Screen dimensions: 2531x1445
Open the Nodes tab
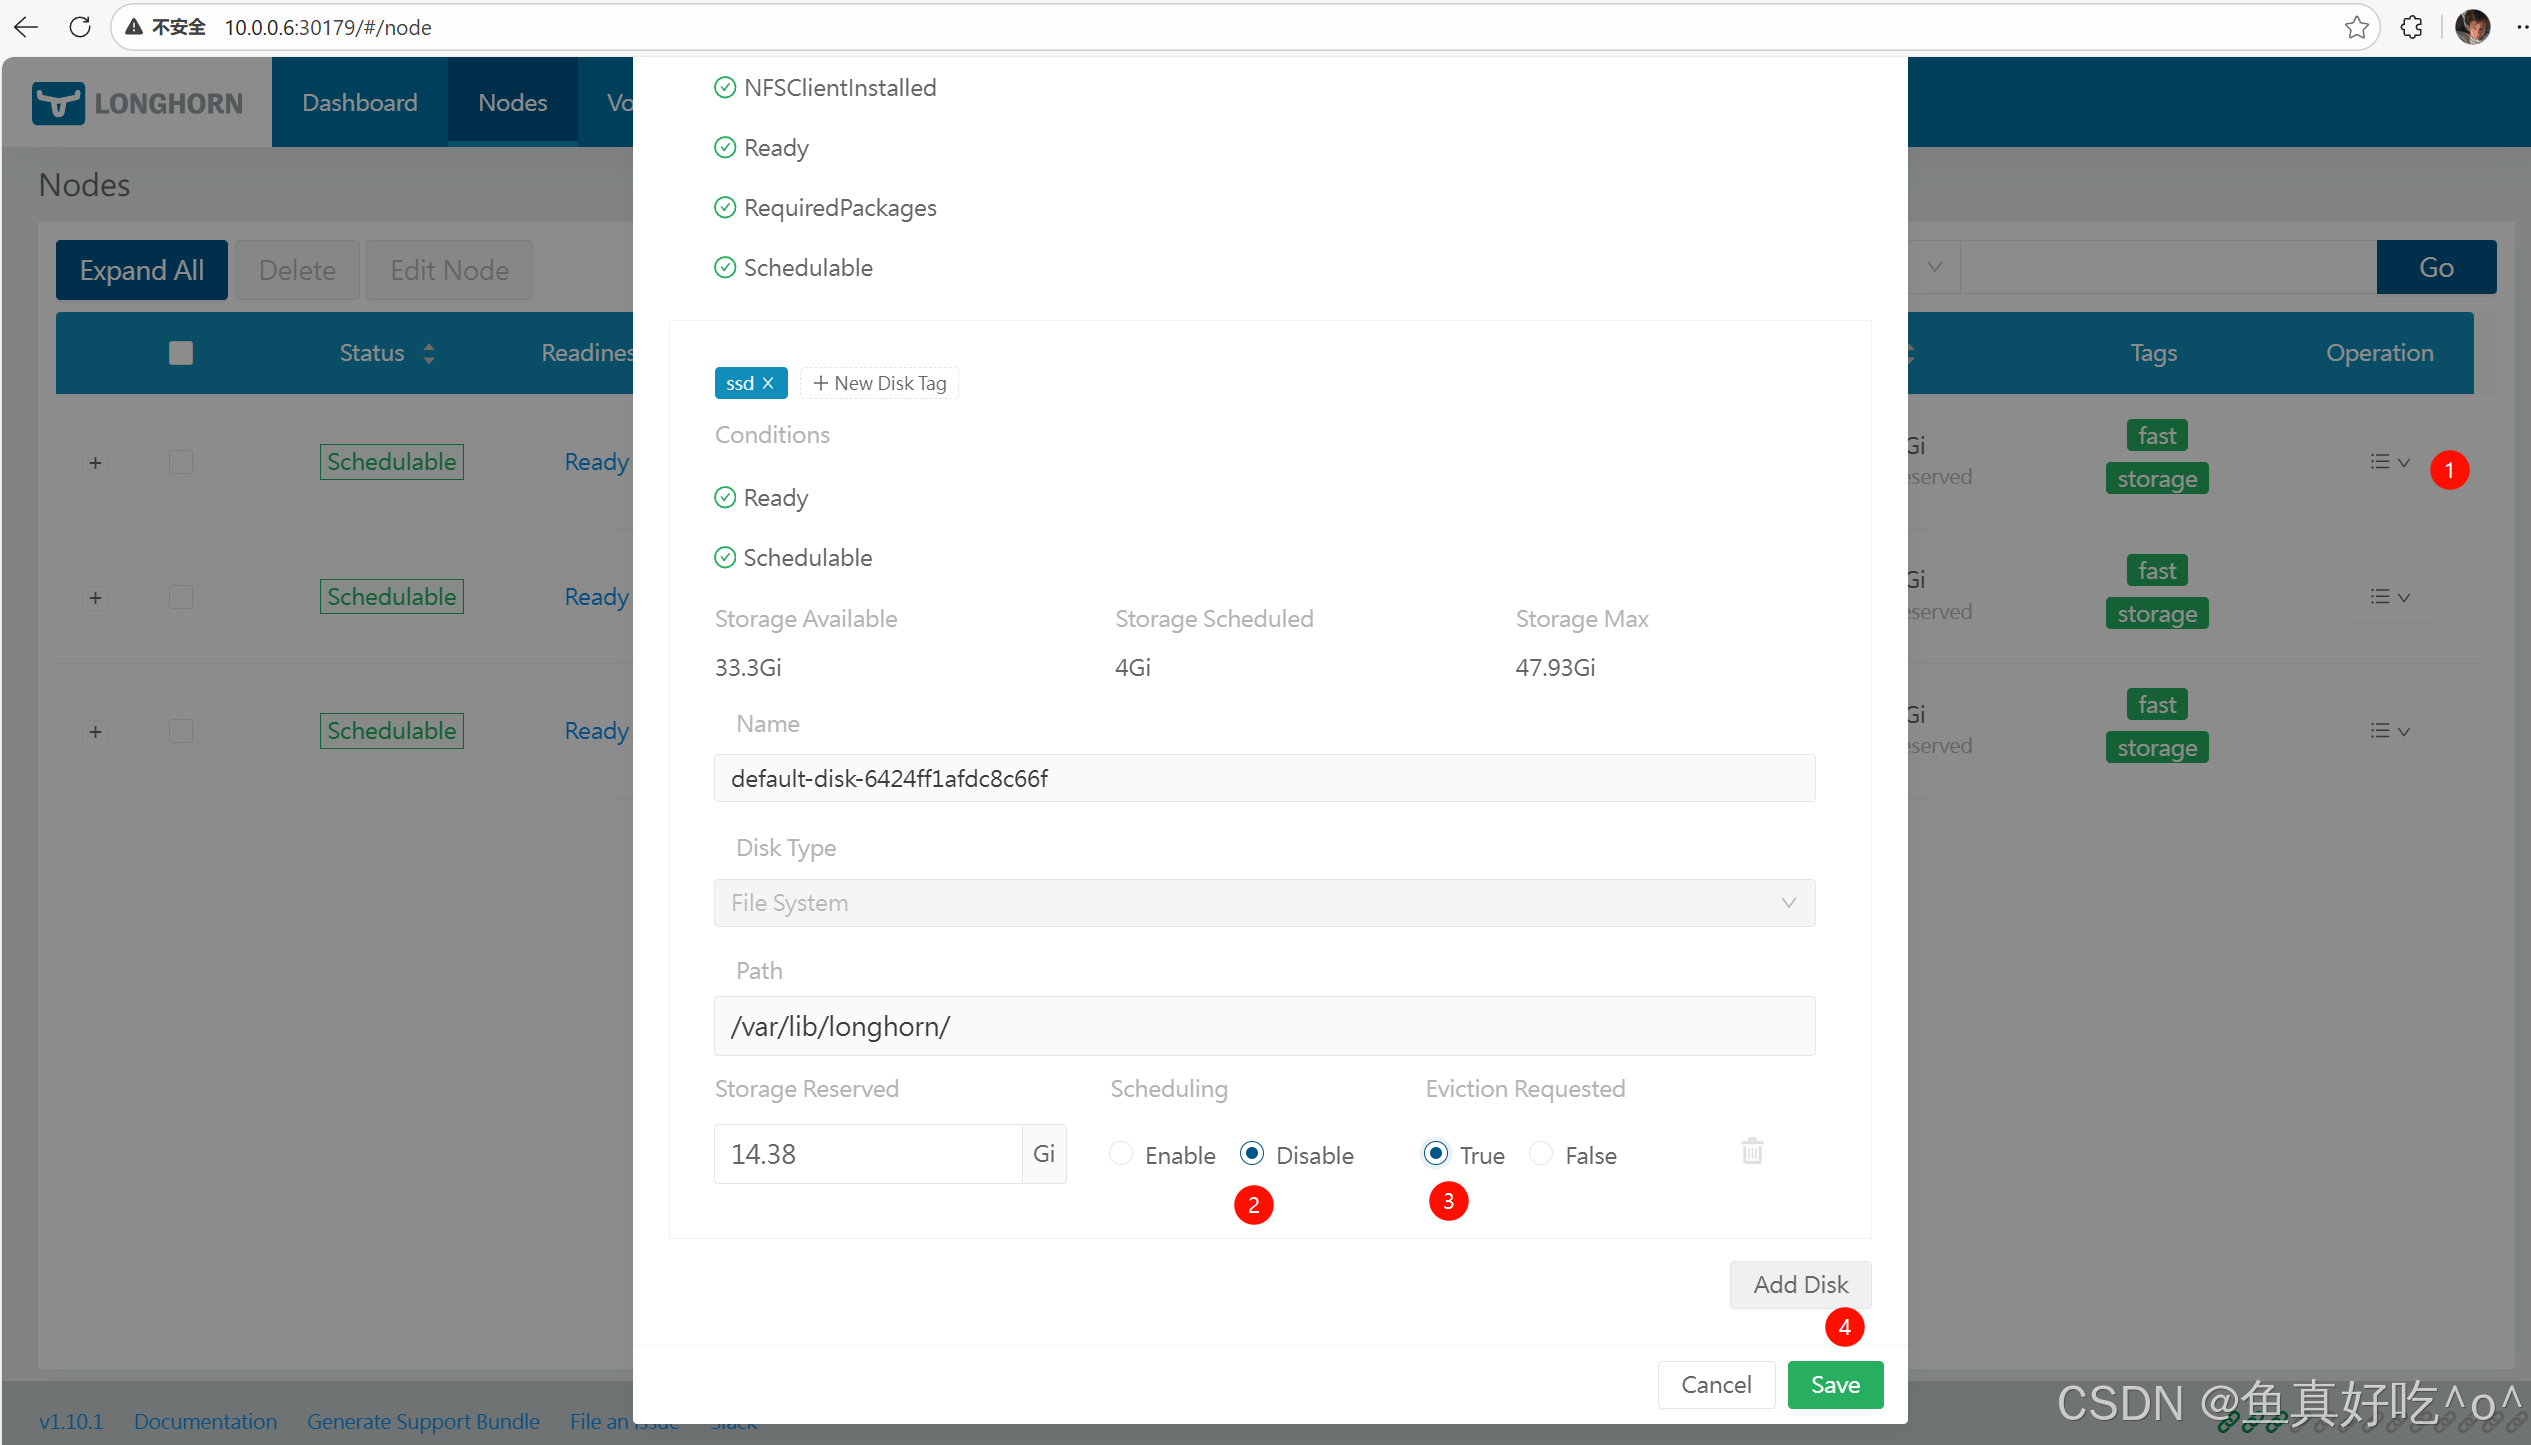pyautogui.click(x=512, y=103)
